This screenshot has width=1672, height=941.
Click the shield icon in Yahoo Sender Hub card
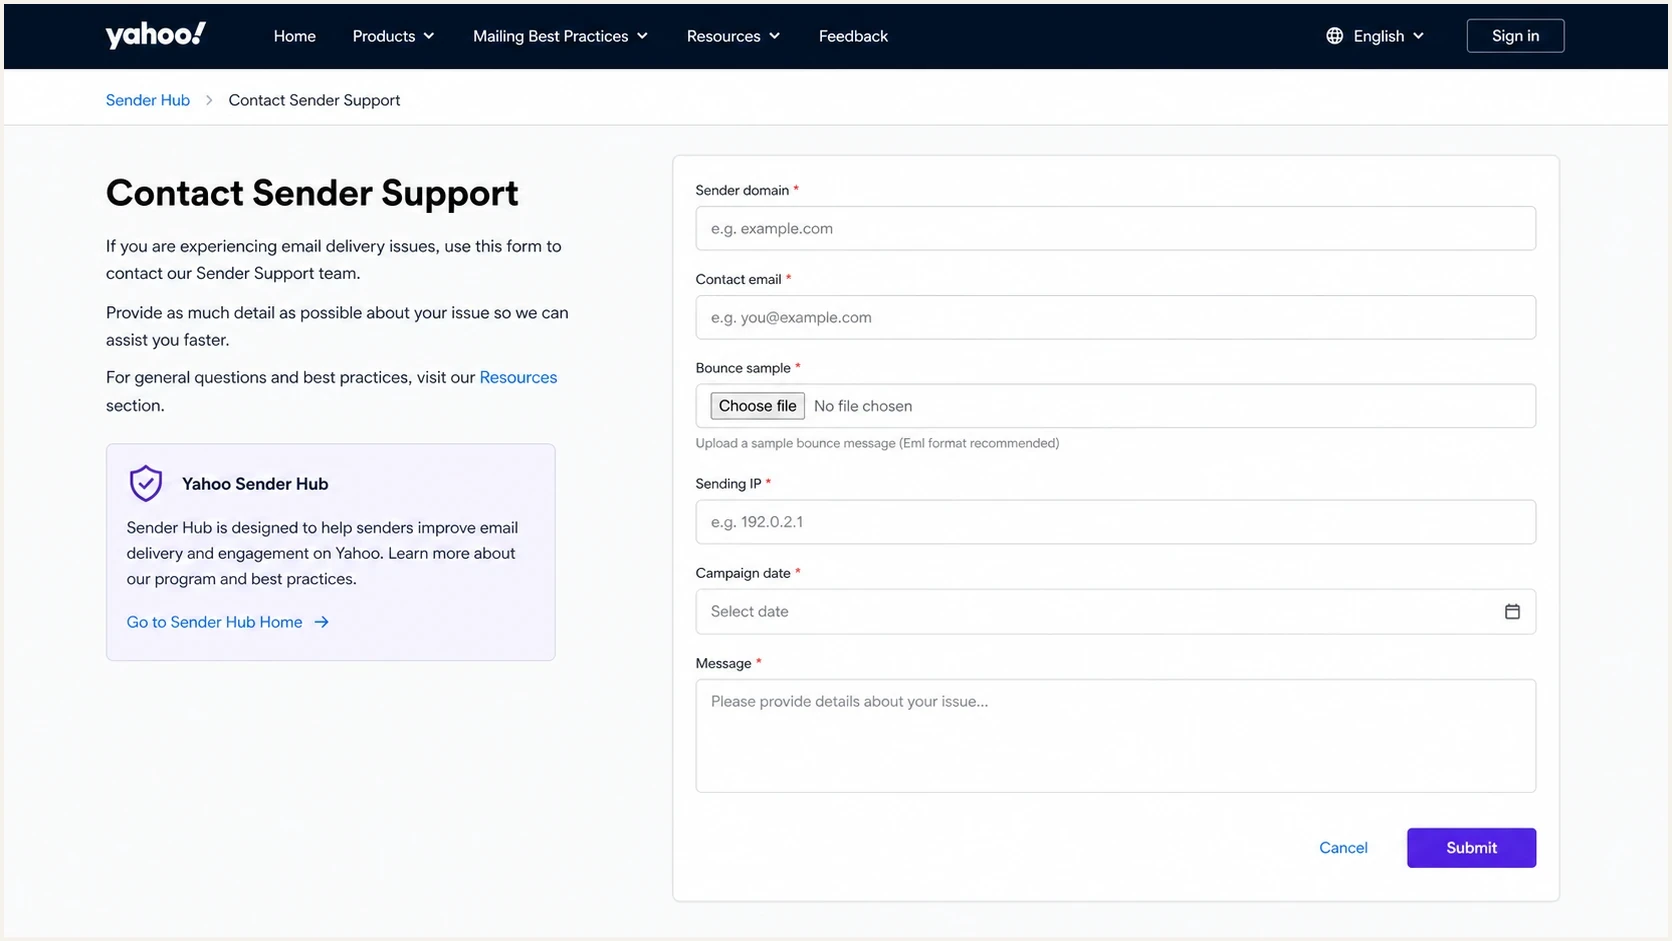pyautogui.click(x=146, y=483)
